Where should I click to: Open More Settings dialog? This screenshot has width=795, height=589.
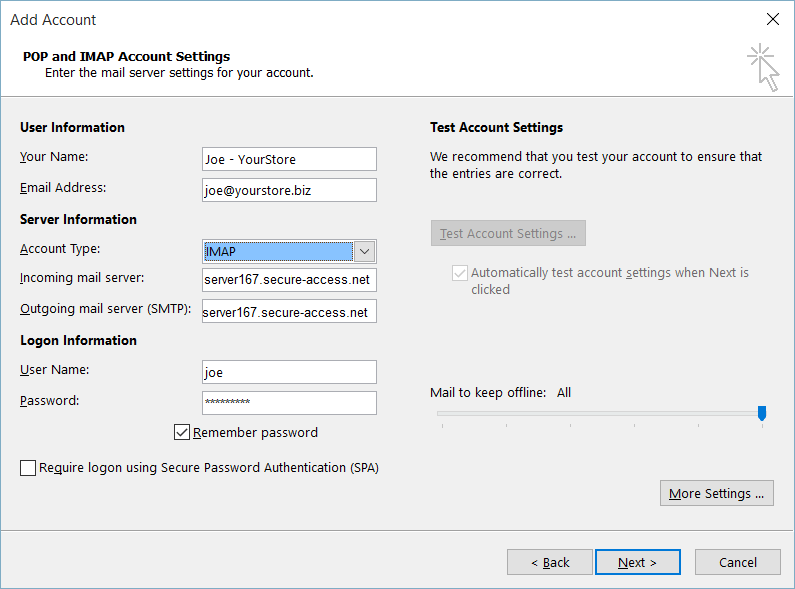coord(716,493)
